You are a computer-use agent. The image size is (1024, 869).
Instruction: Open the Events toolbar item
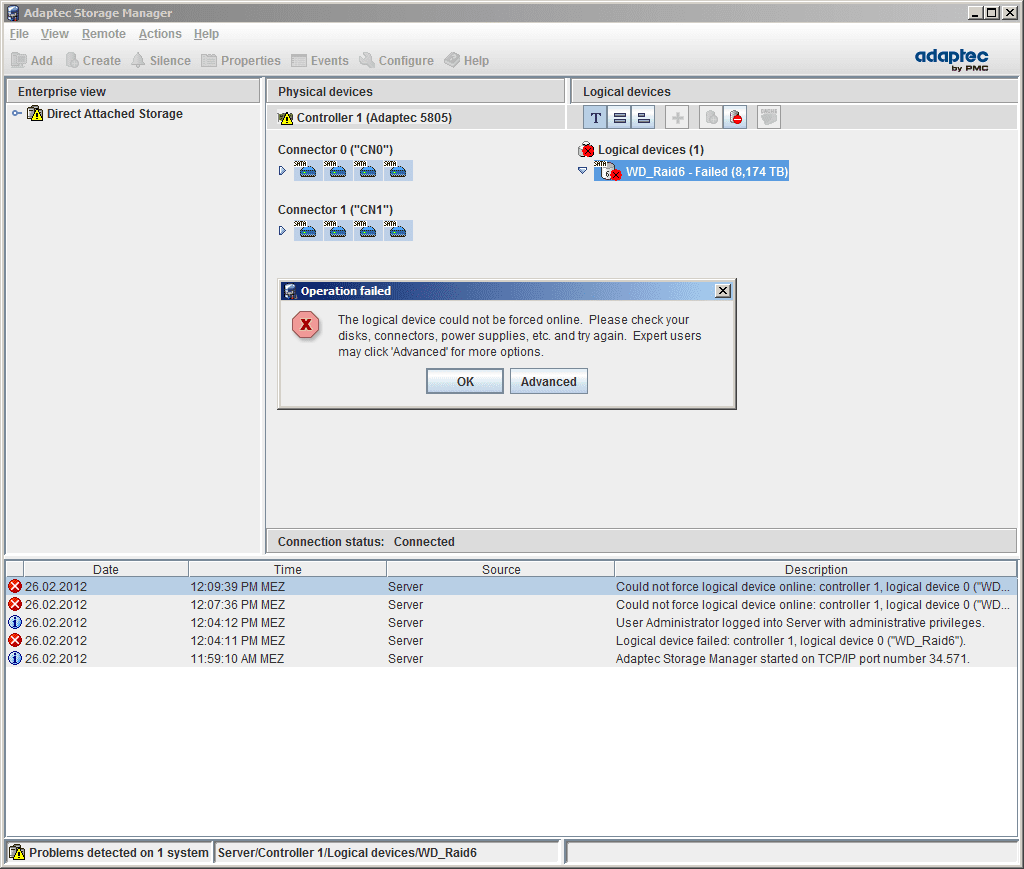point(319,60)
